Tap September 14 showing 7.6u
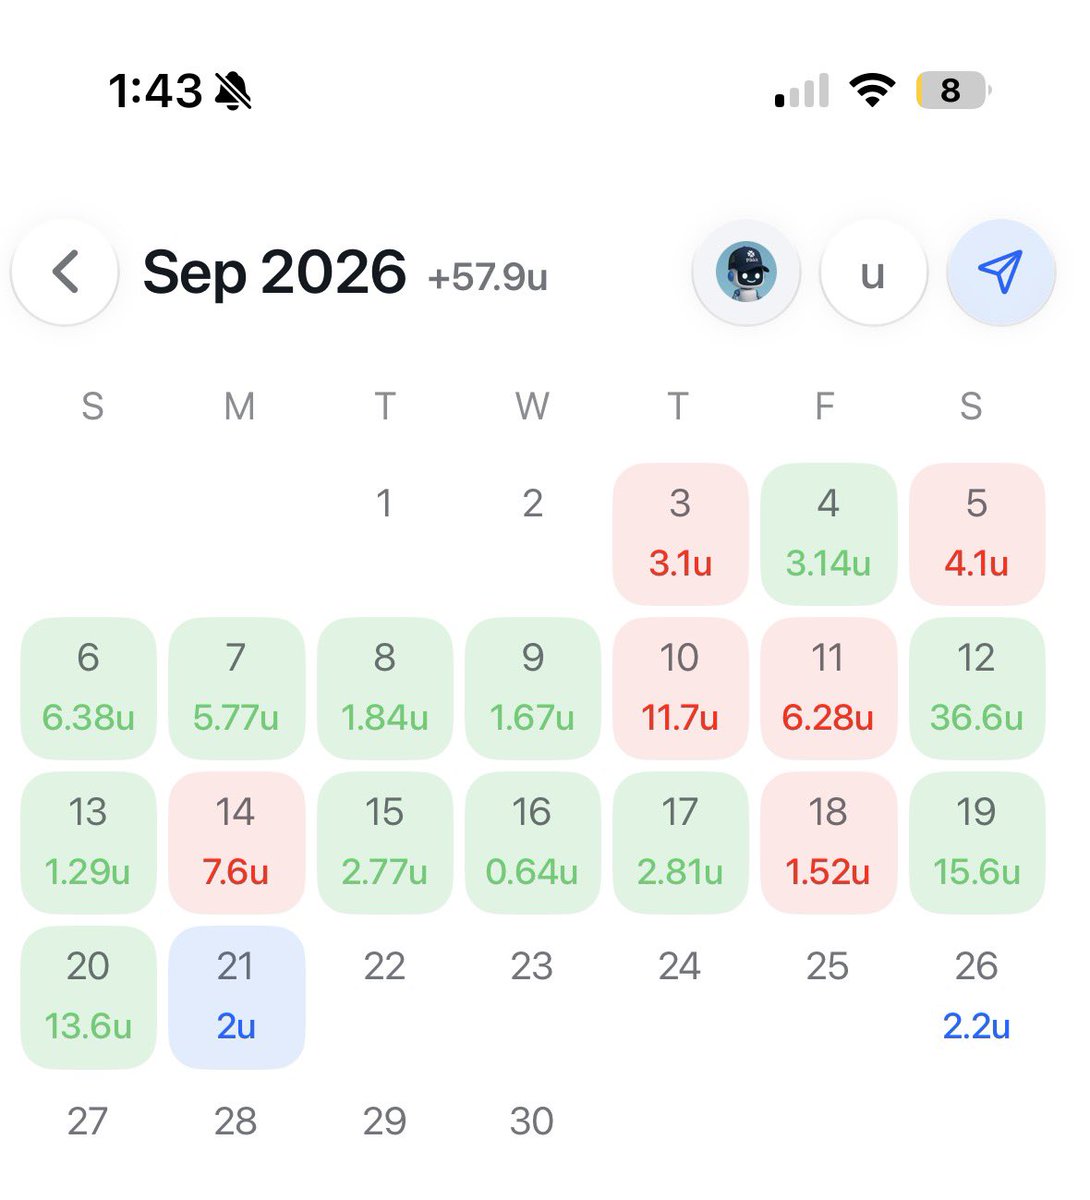Image resolution: width=1090 pixels, height=1200 pixels. 236,843
